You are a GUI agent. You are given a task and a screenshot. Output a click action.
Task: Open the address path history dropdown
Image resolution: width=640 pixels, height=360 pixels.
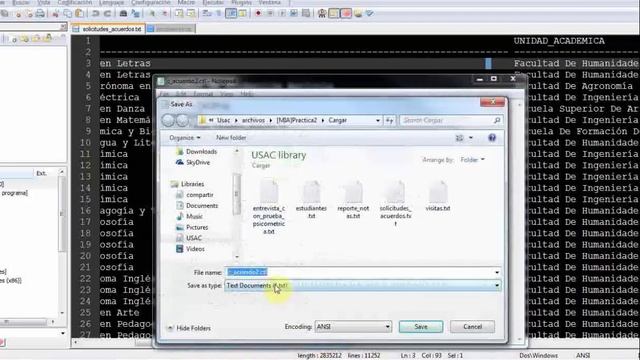378,120
